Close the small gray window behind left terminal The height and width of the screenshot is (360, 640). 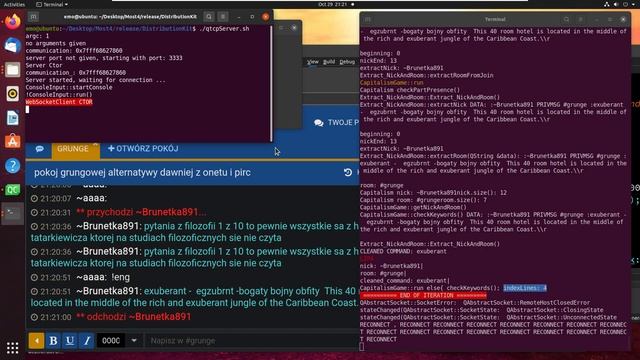(x=294, y=28)
